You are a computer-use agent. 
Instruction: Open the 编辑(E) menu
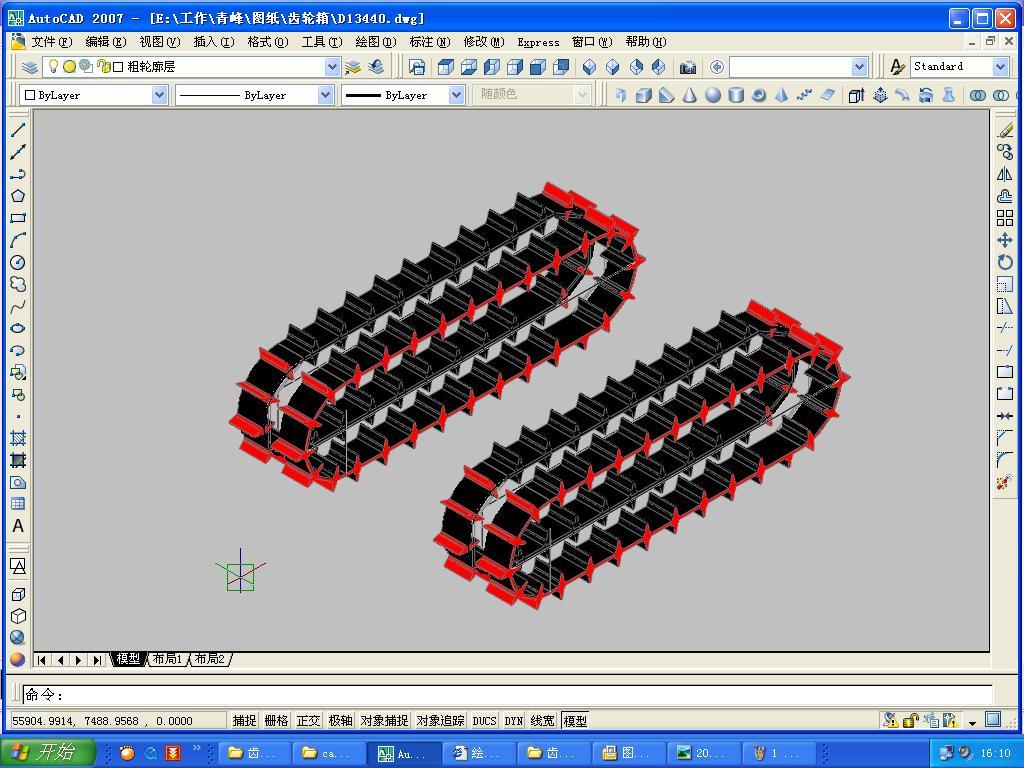[x=105, y=42]
